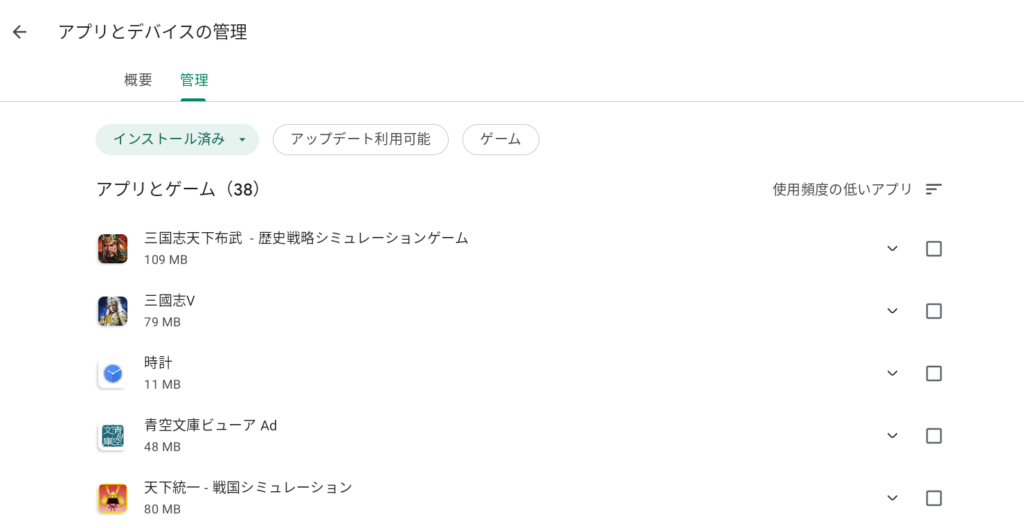The image size is (1024, 528).
Task: Go back using the left arrow icon
Action: point(20,32)
